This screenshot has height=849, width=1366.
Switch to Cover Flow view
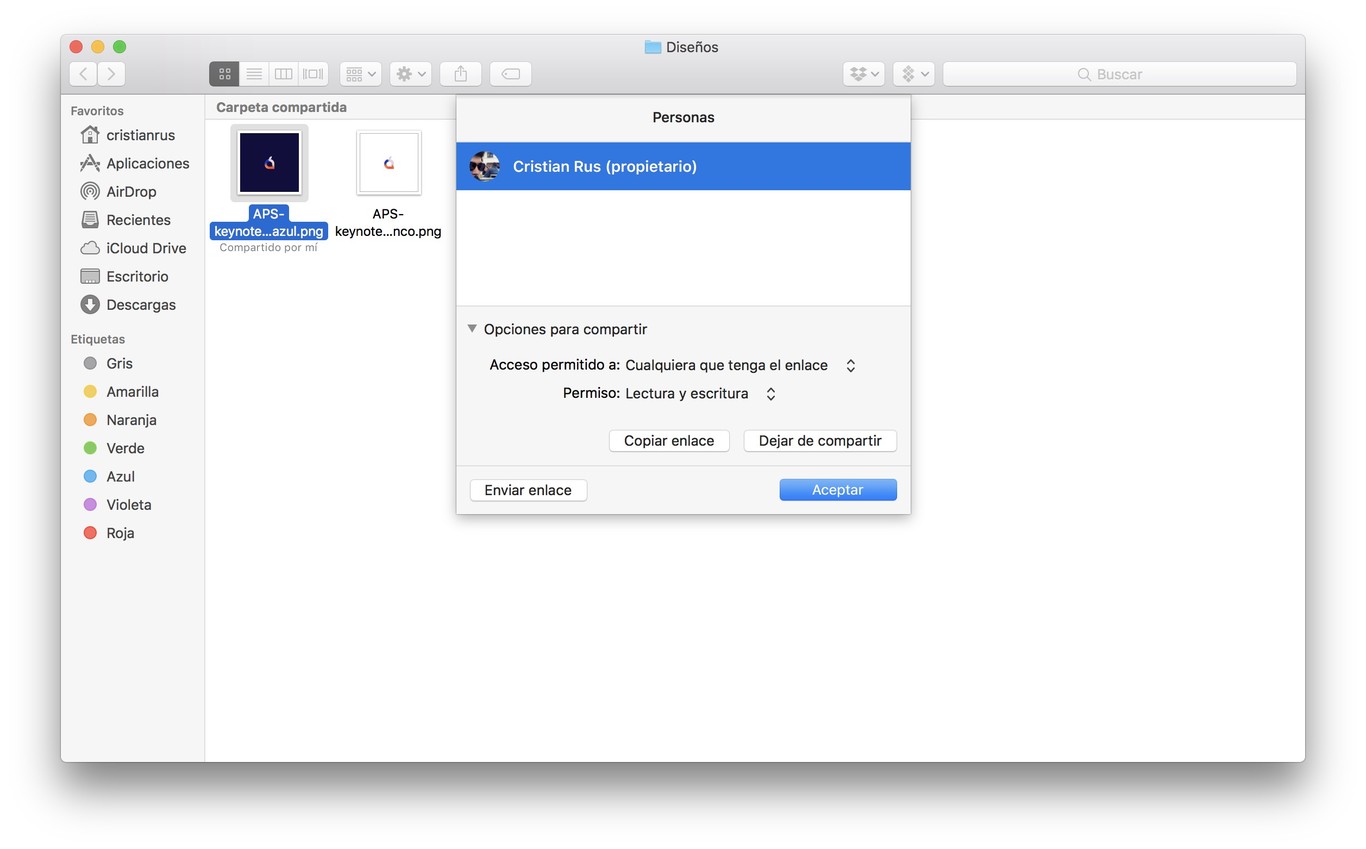(313, 74)
